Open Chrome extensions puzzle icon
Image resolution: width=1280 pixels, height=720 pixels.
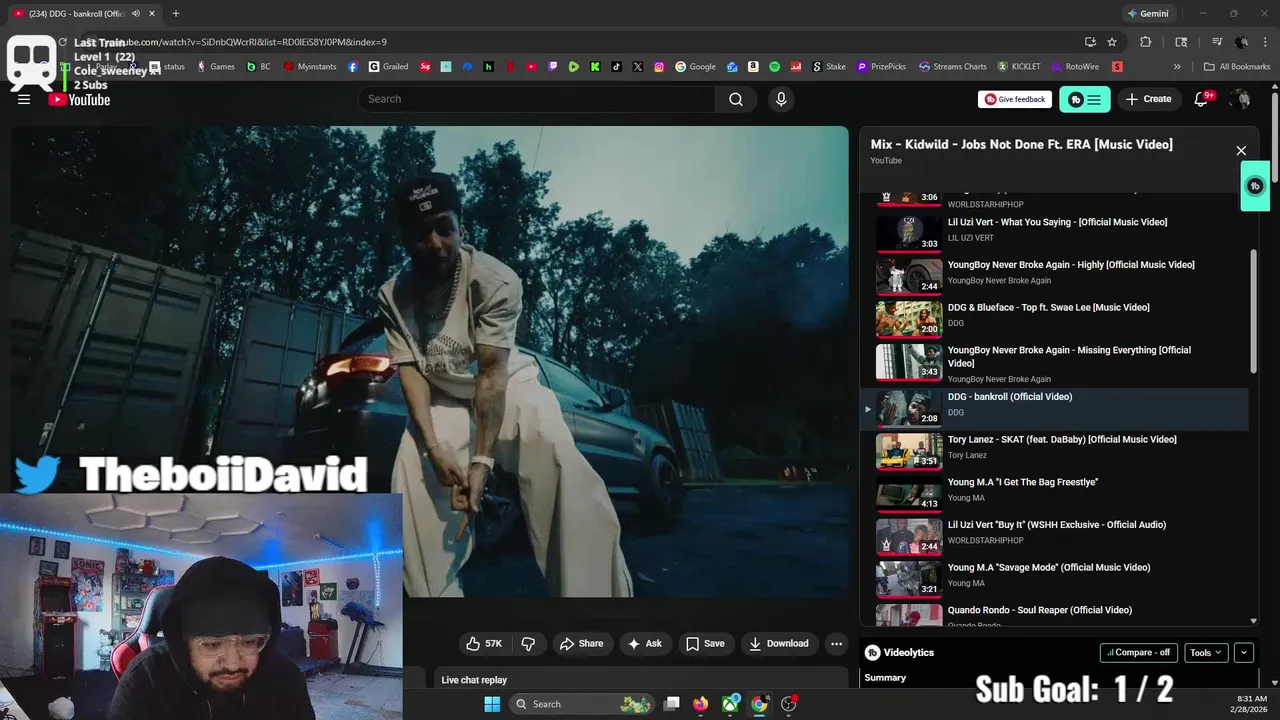click(1146, 42)
